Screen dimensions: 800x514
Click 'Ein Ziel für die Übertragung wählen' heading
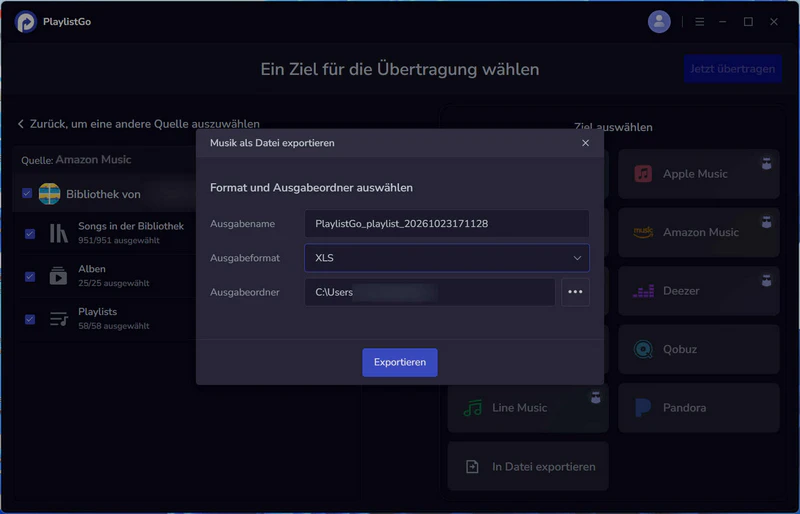point(399,69)
